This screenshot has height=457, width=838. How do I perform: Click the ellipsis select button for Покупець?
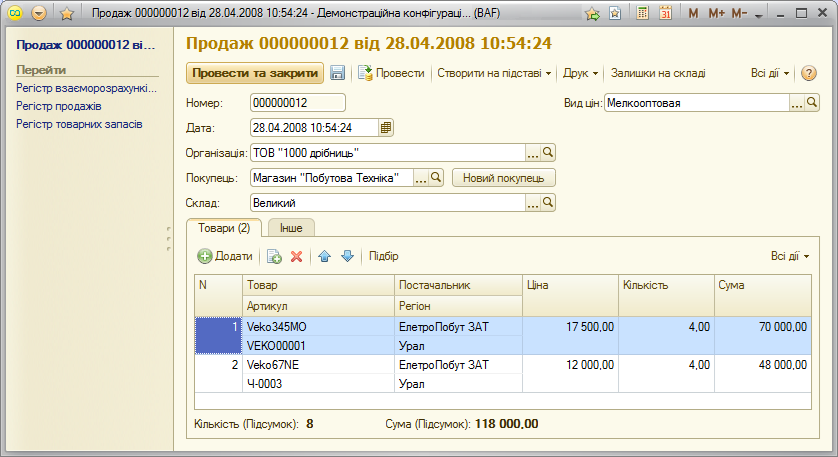(x=421, y=177)
